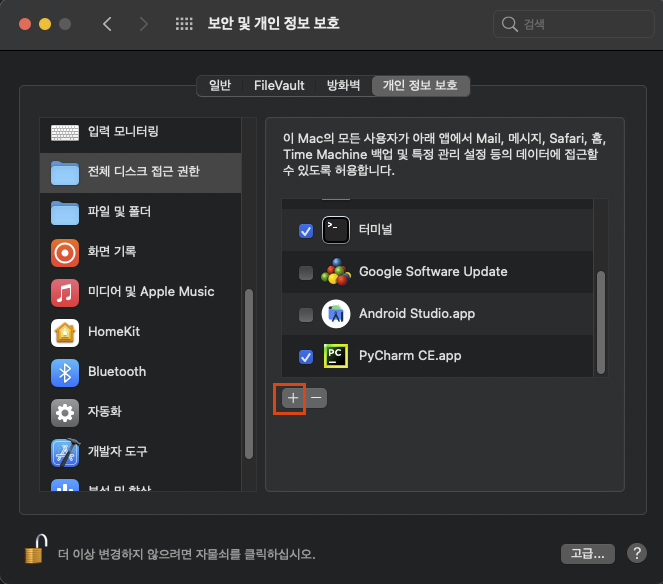Click the Xcode hammer icon for 개발자 도구
The image size is (663, 584).
(x=65, y=452)
